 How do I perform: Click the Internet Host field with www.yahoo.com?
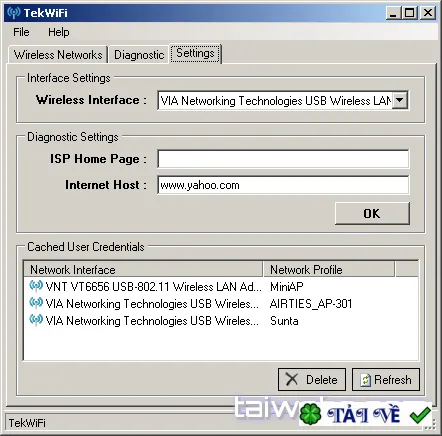click(283, 185)
